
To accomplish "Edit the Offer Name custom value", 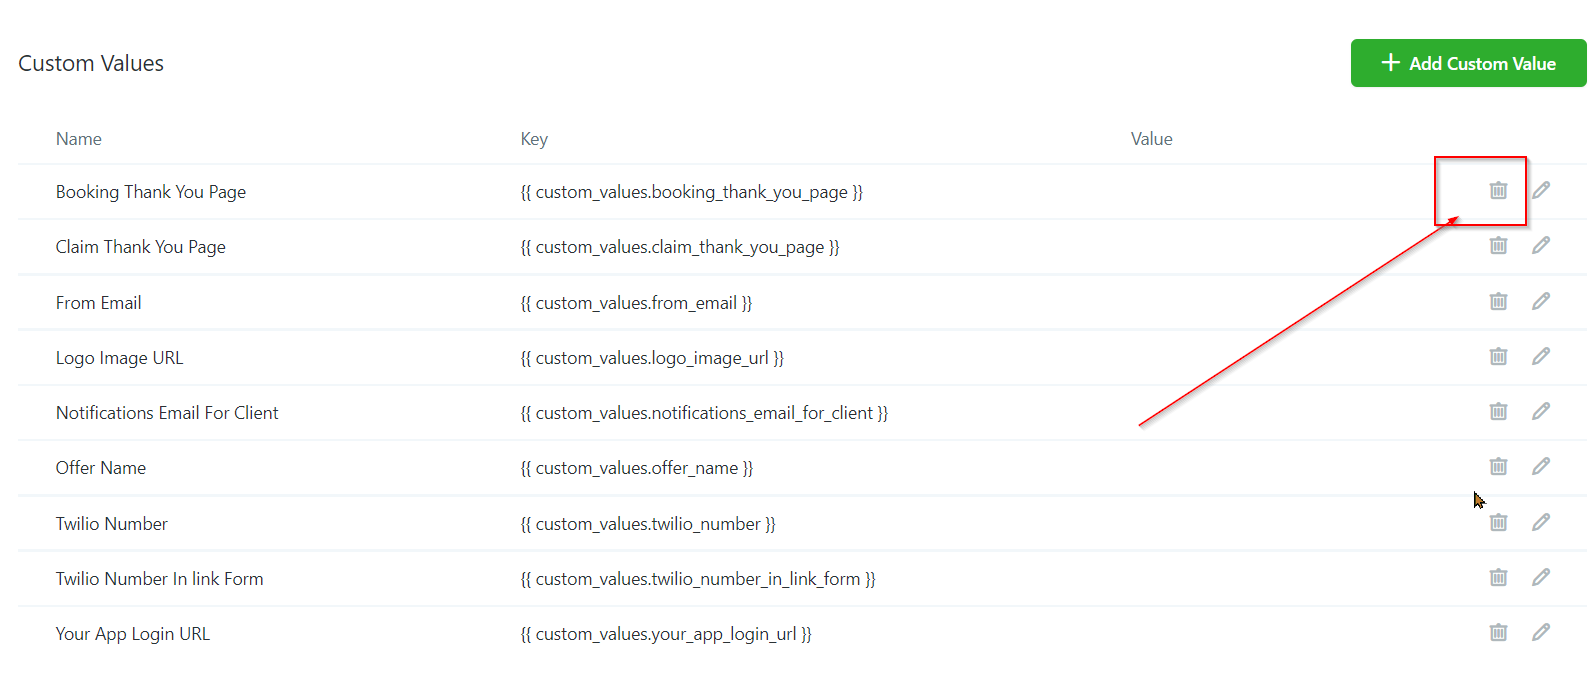I will [x=1541, y=466].
